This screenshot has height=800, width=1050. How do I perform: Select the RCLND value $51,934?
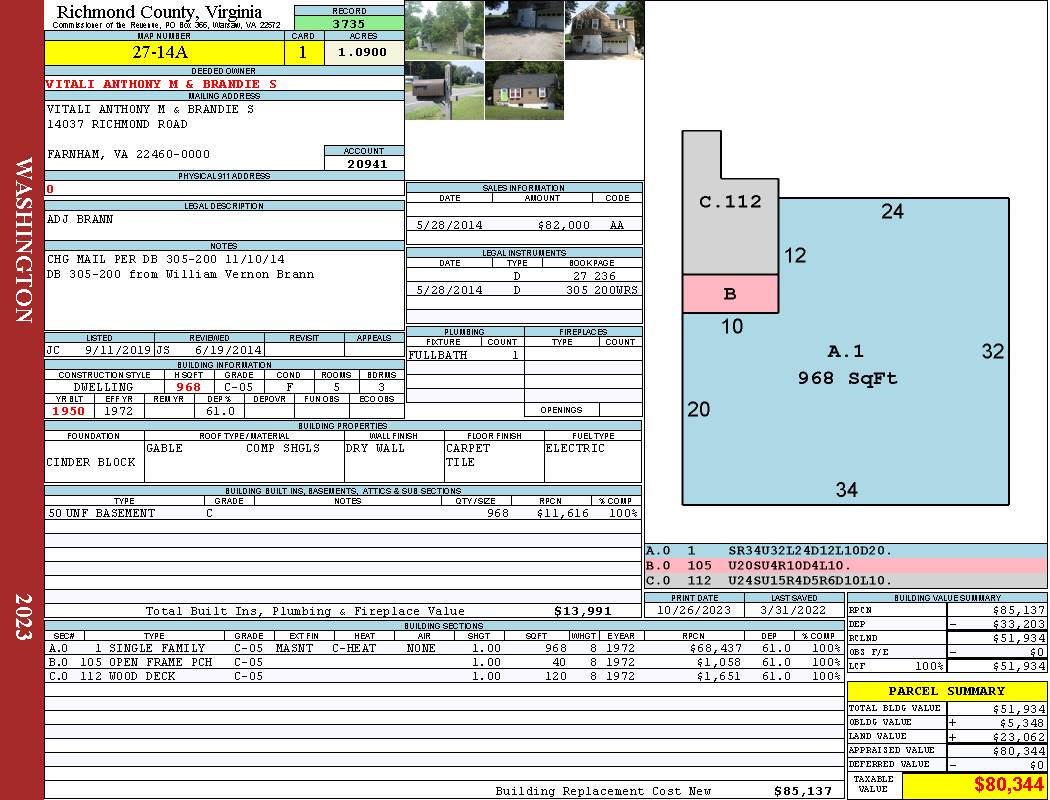click(1018, 638)
